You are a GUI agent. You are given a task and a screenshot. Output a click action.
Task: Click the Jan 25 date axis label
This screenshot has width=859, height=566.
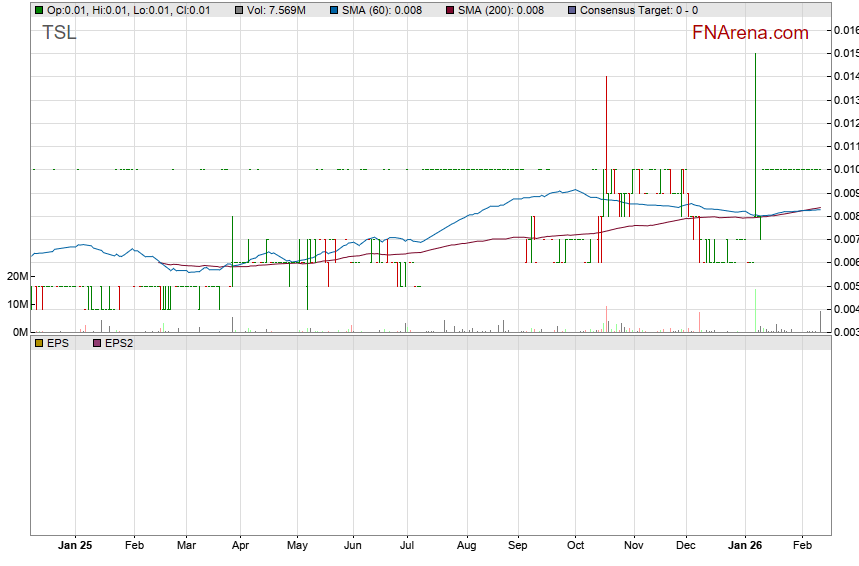click(75, 546)
